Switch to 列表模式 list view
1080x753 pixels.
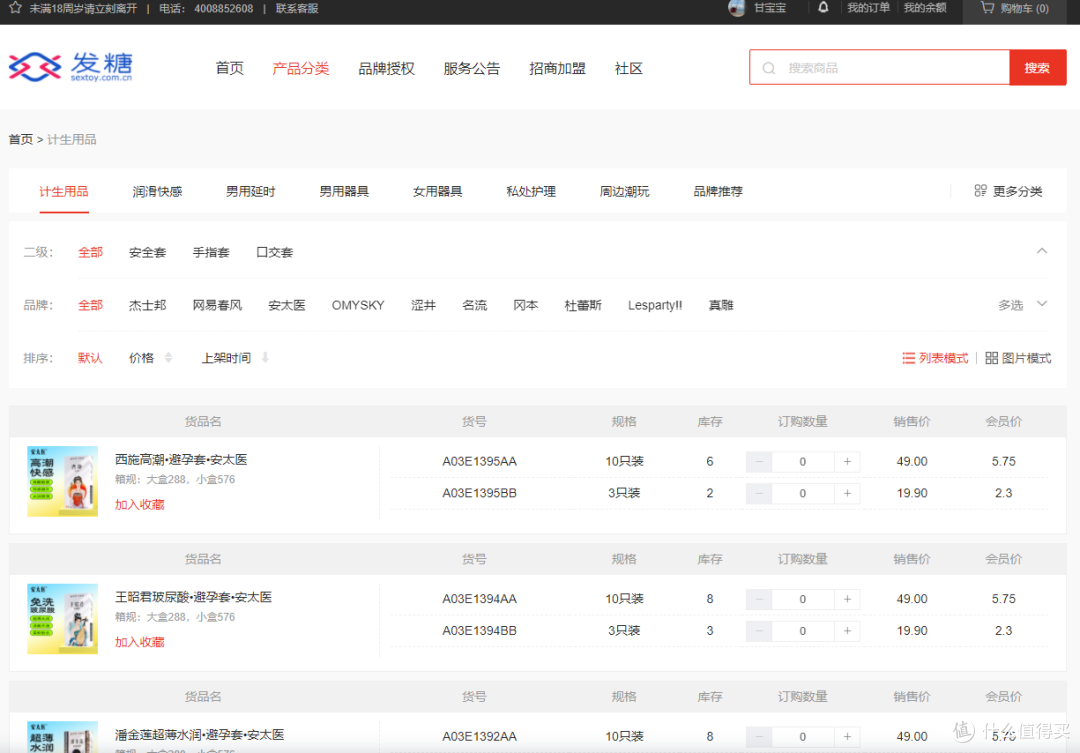[935, 358]
